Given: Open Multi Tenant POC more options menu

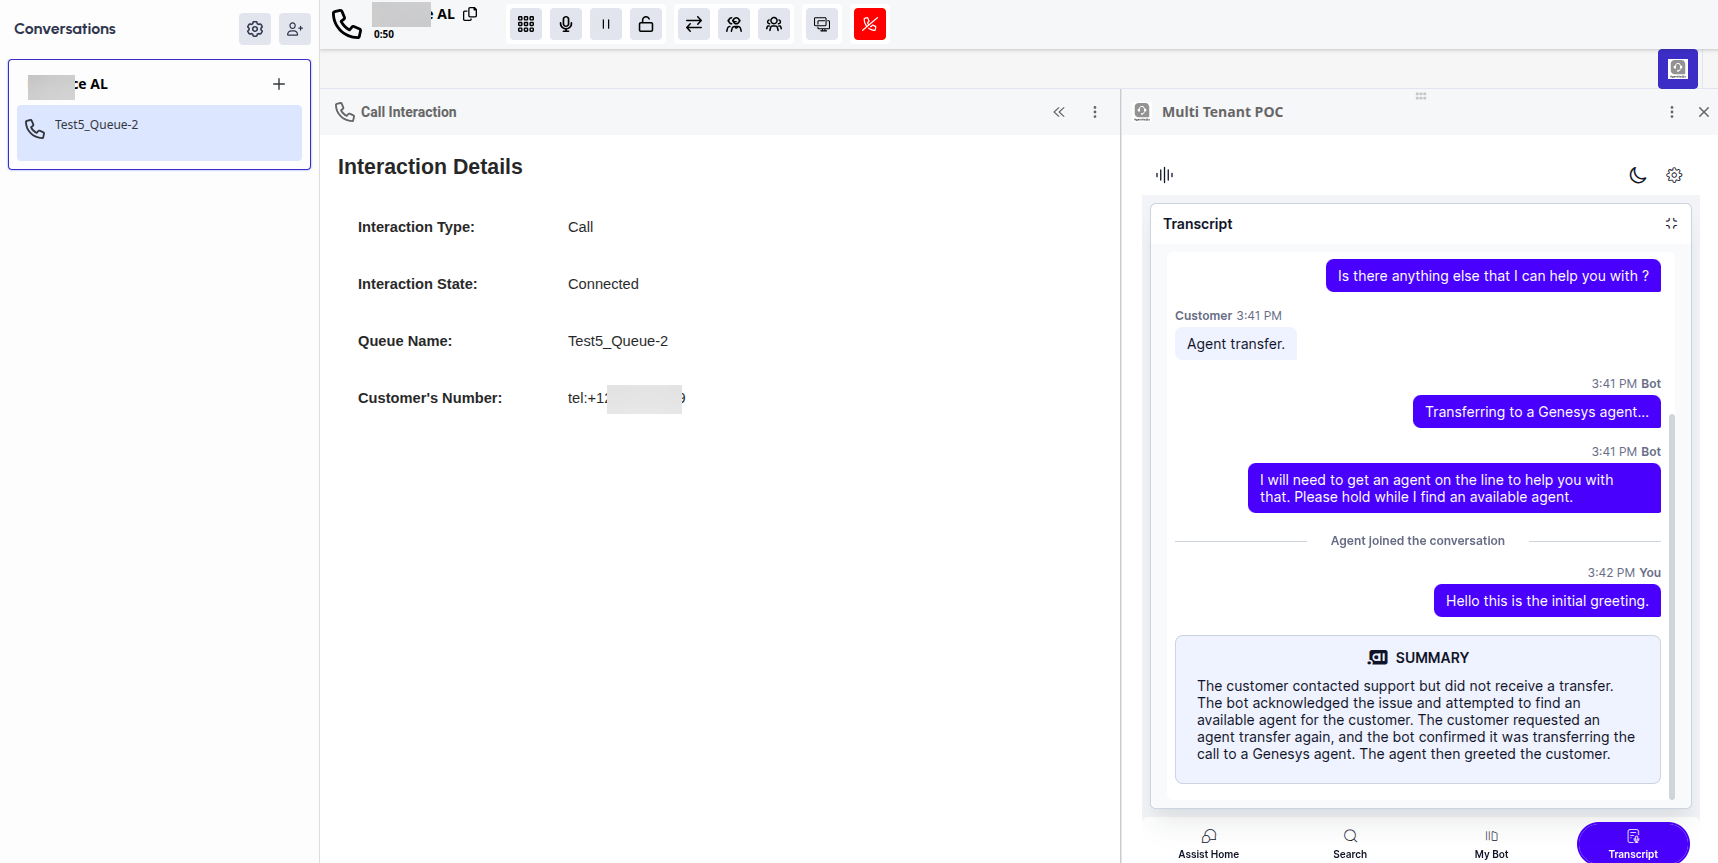Looking at the screenshot, I should 1672,112.
